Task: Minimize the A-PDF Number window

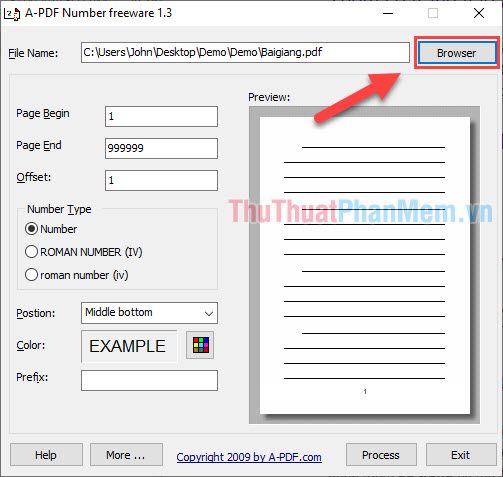Action: click(388, 13)
